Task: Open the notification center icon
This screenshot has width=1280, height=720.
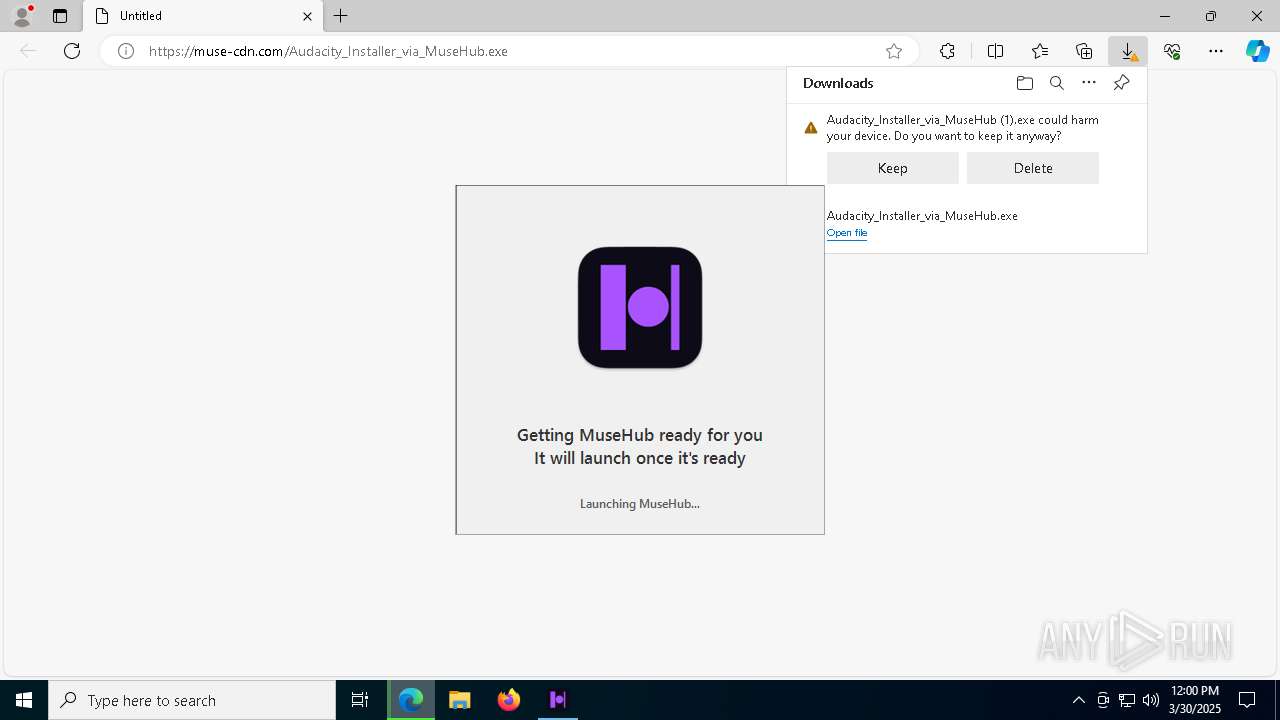Action: (1247, 700)
